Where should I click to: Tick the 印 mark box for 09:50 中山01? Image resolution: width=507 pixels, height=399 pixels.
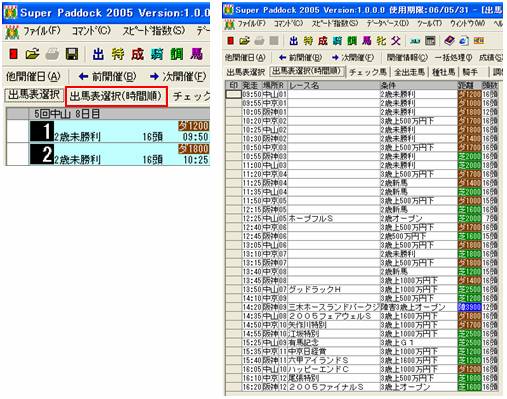233,94
